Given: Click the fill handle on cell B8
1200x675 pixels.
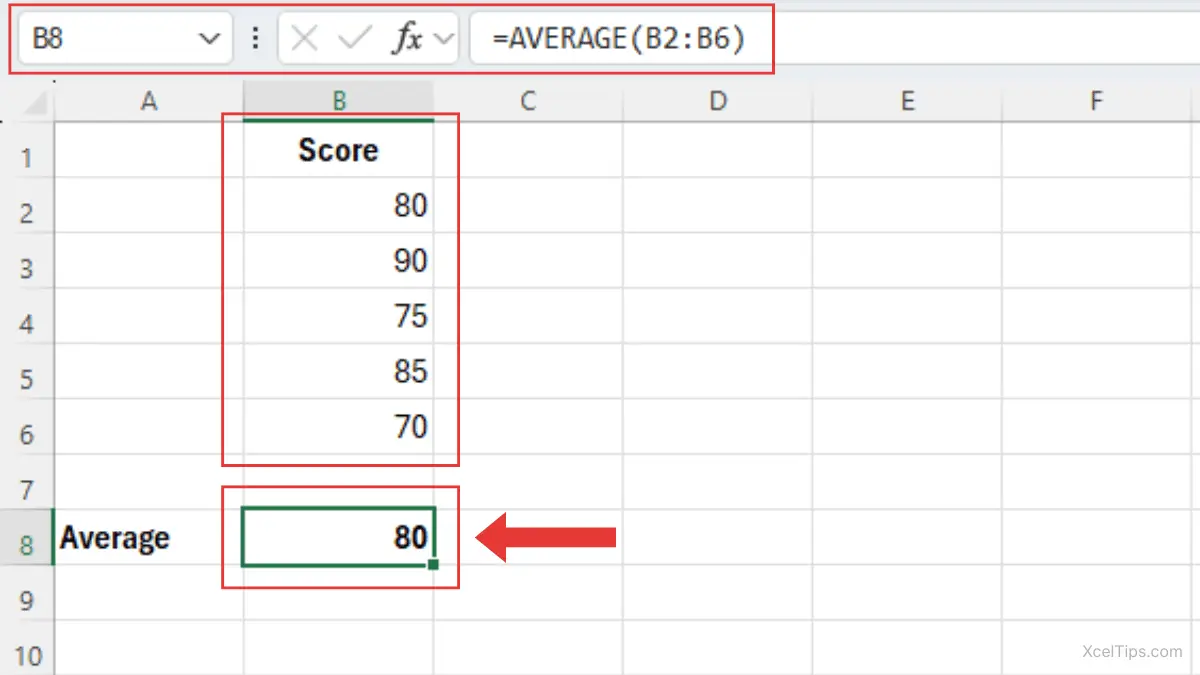Looking at the screenshot, I should point(434,565).
